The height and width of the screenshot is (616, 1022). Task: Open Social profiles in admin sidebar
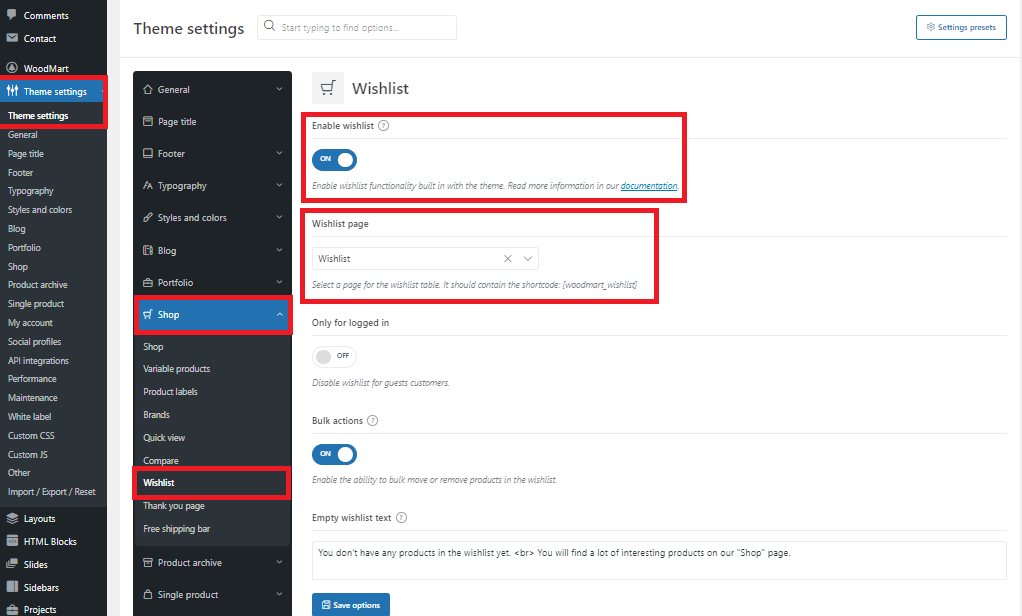[34, 342]
